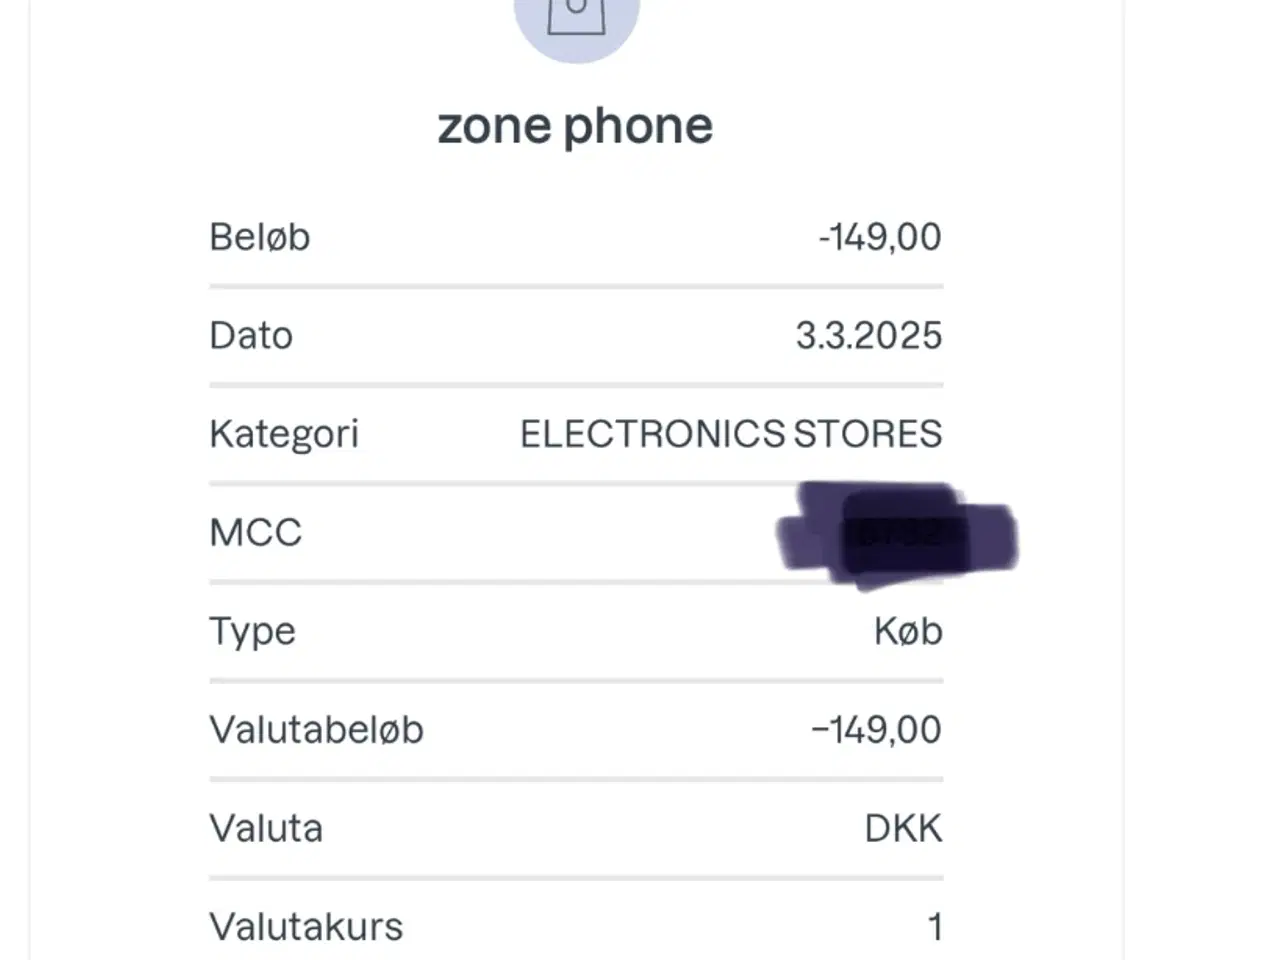
Task: Select the Beløb value of -149,00
Action: pyautogui.click(x=879, y=237)
